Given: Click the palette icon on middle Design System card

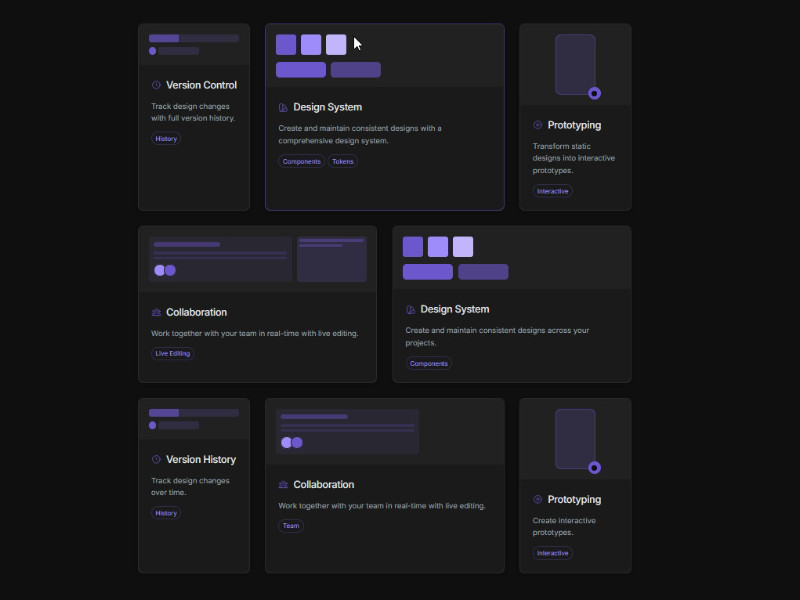Looking at the screenshot, I should [x=410, y=309].
